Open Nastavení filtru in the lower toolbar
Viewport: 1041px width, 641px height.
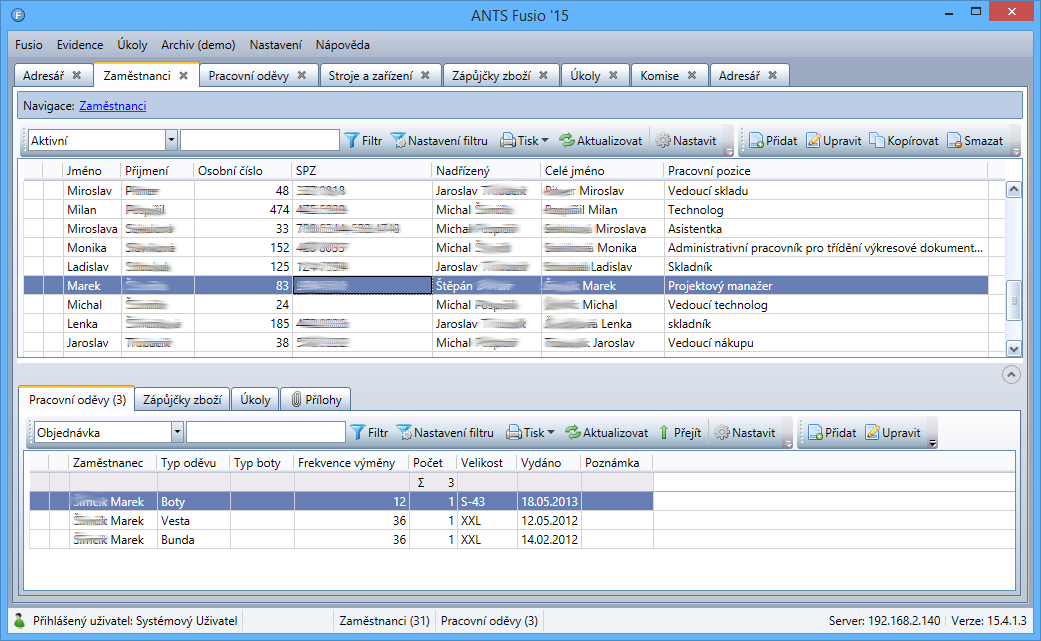coord(445,433)
